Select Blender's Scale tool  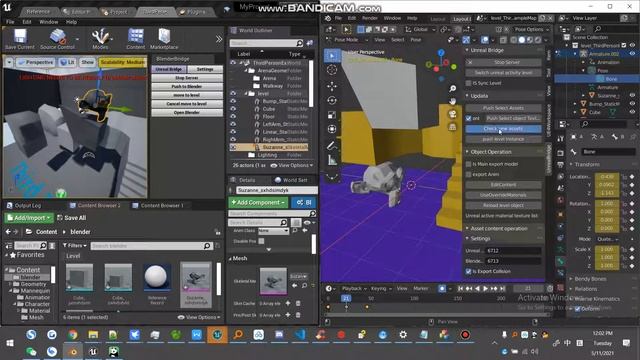click(x=332, y=115)
